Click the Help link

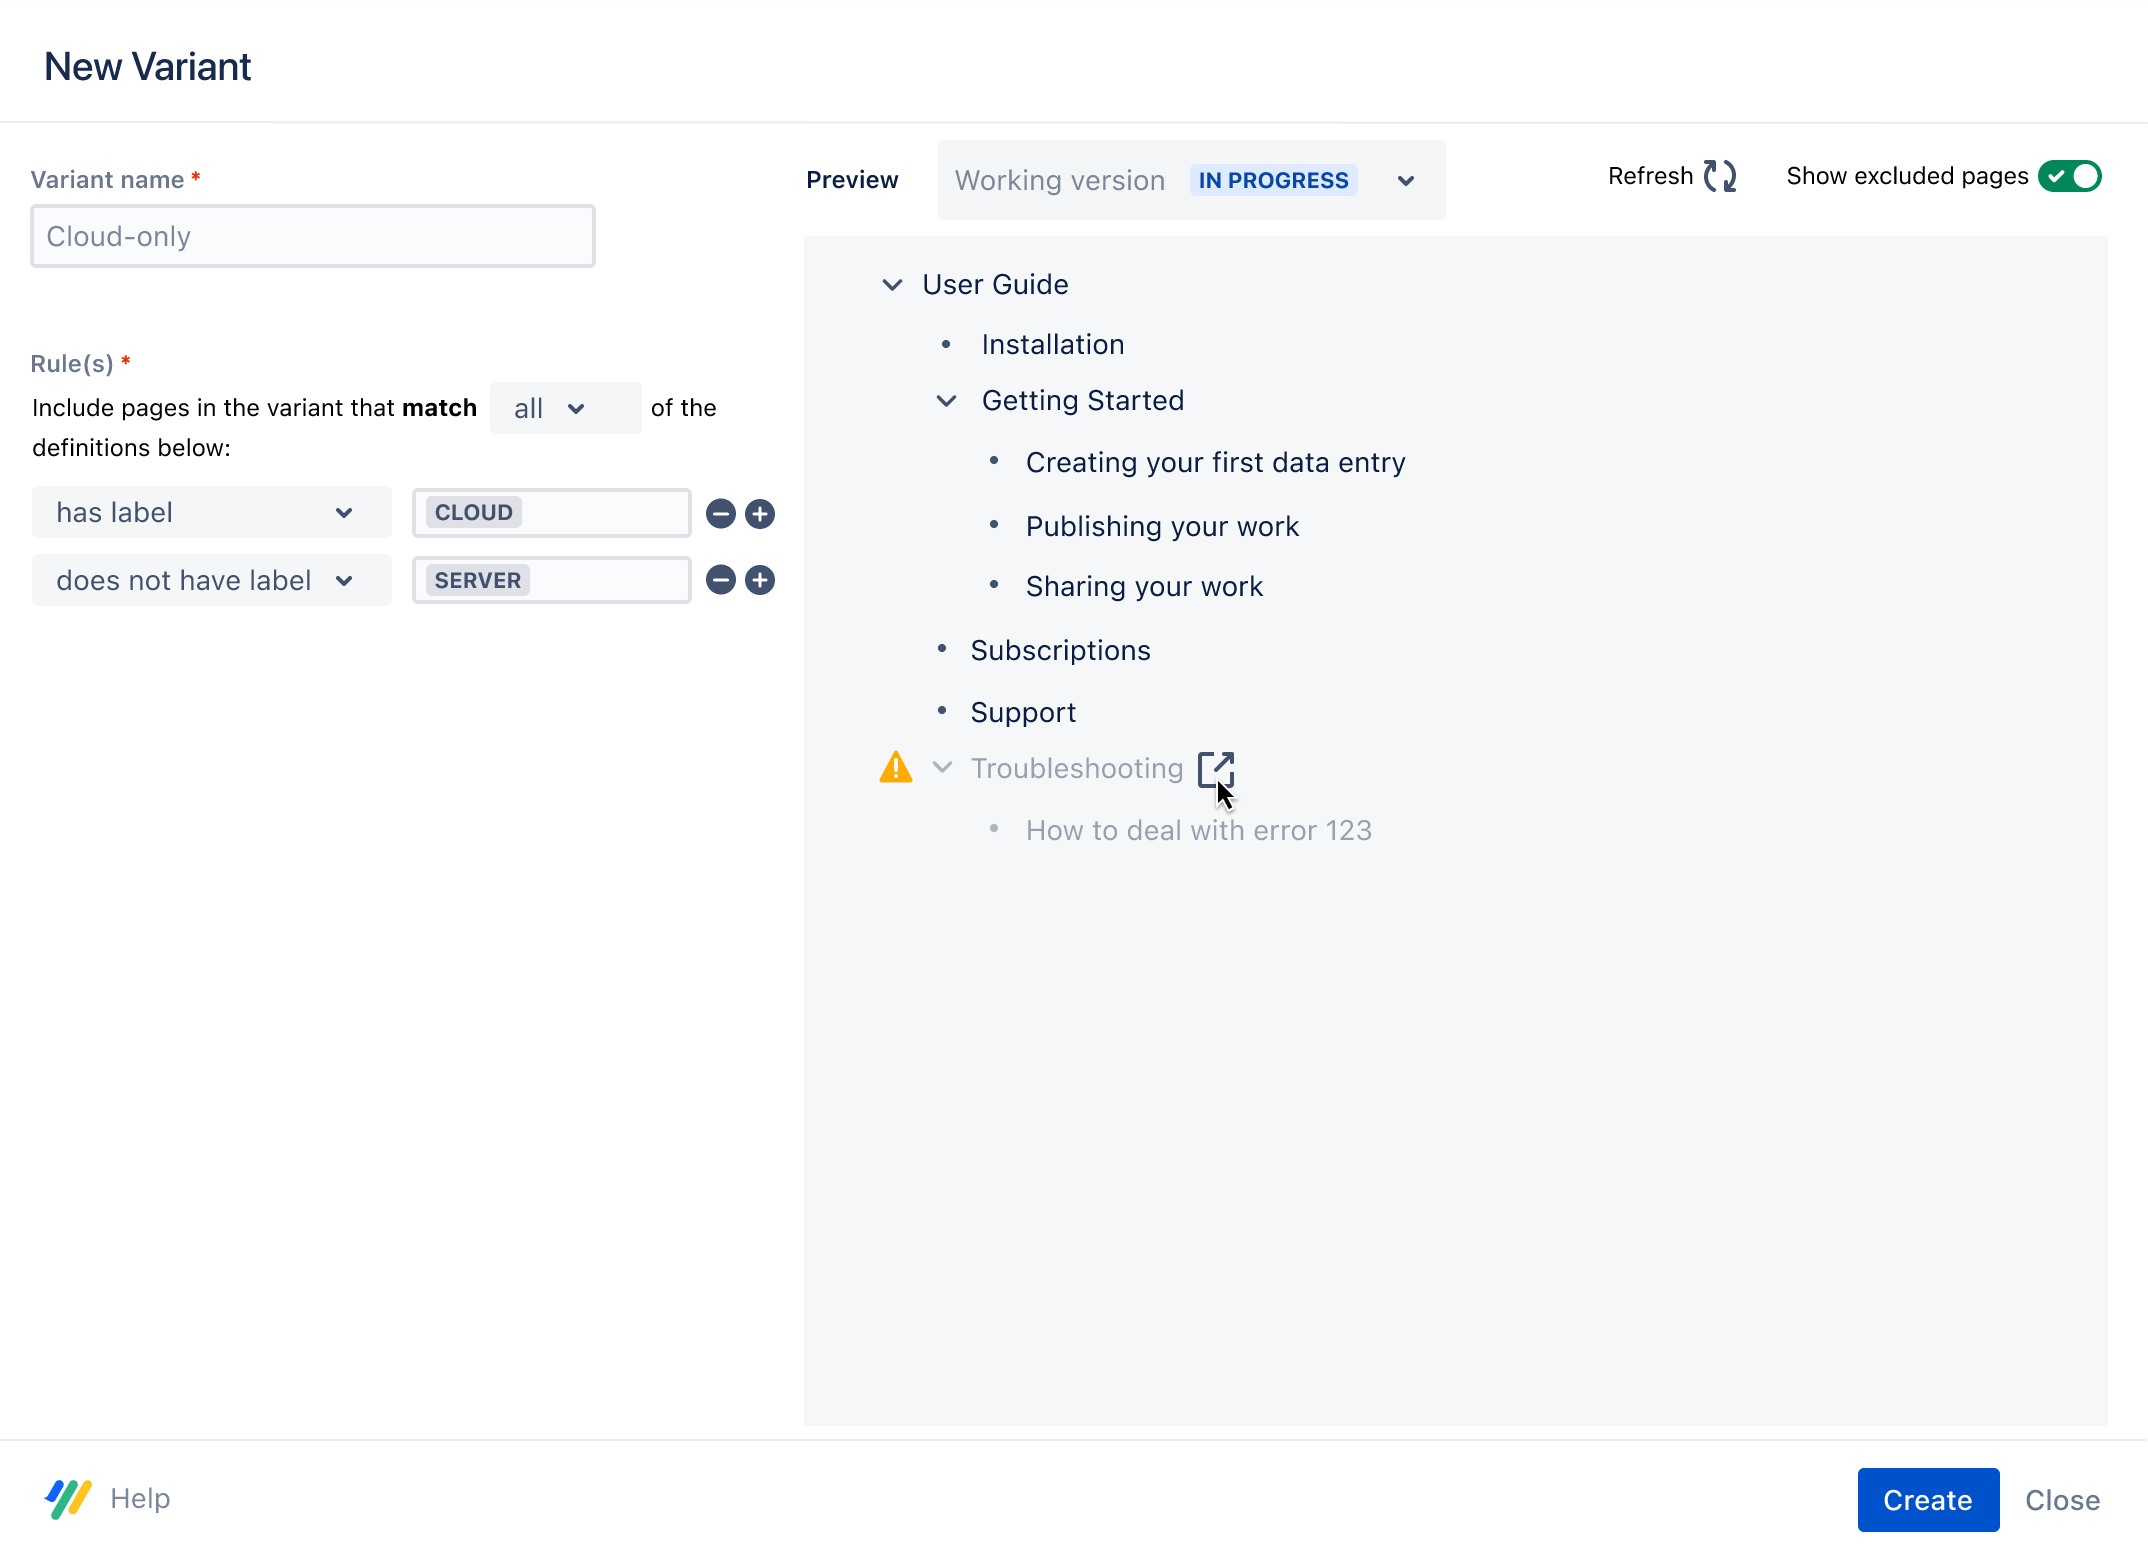pos(140,1498)
